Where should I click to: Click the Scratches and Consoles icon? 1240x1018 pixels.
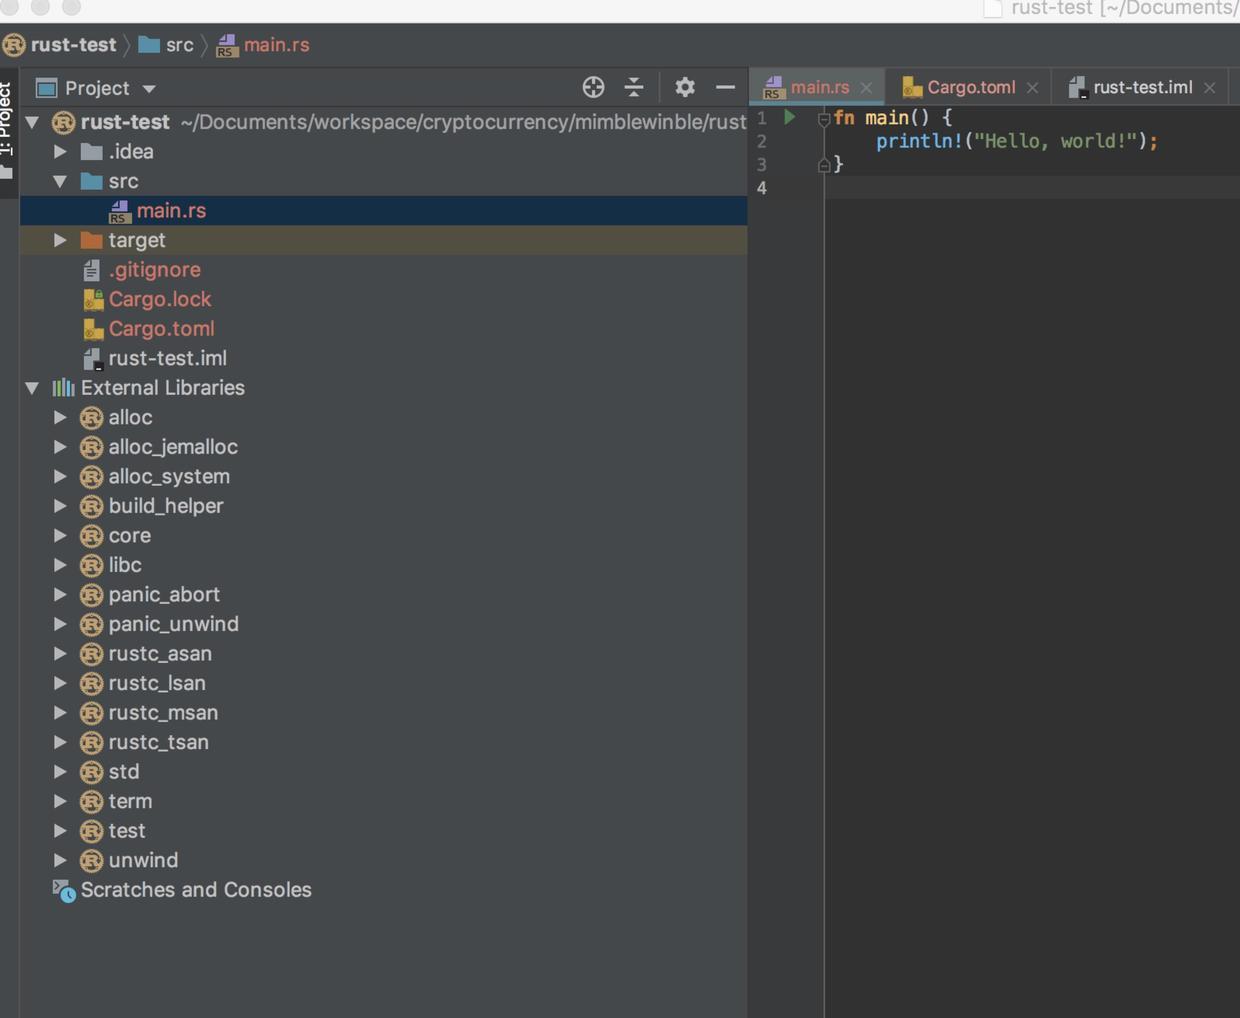click(x=64, y=890)
